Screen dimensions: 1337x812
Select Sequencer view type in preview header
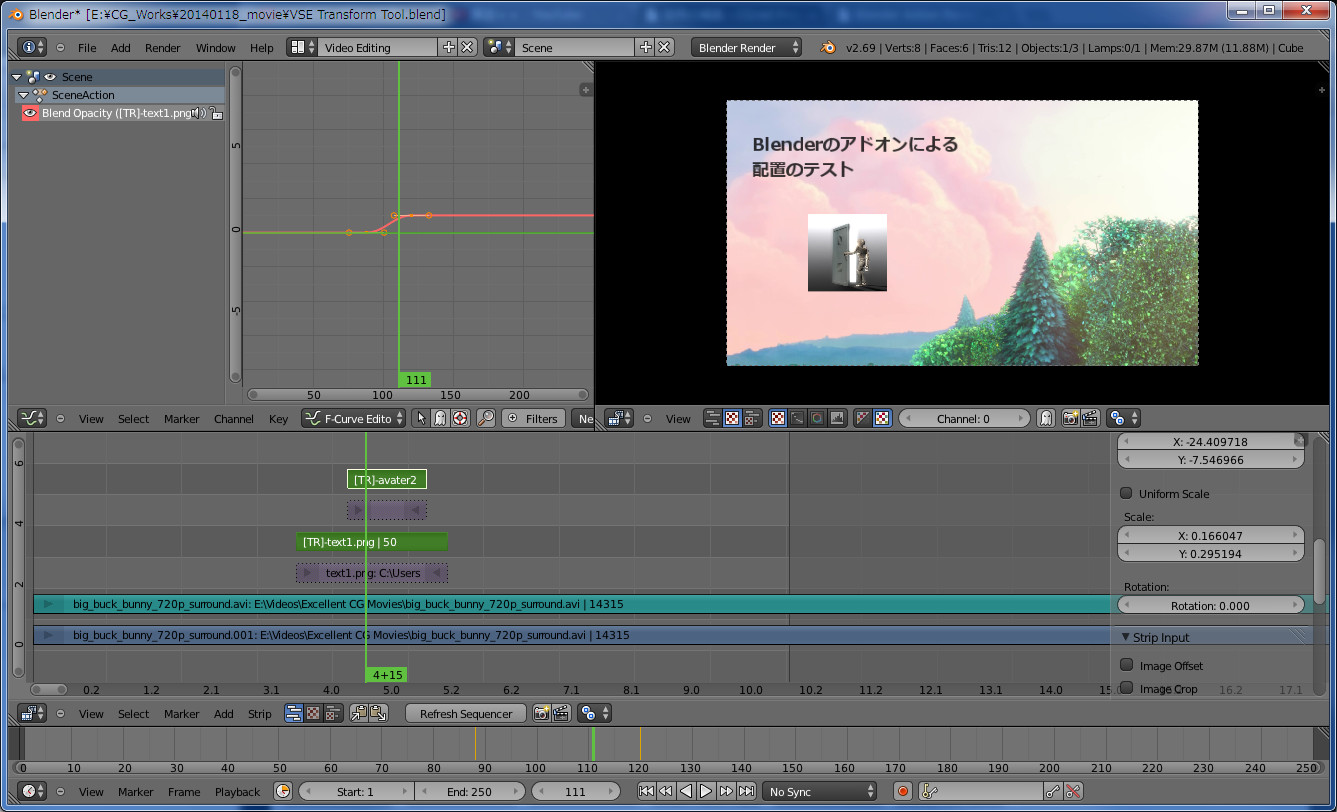click(713, 419)
